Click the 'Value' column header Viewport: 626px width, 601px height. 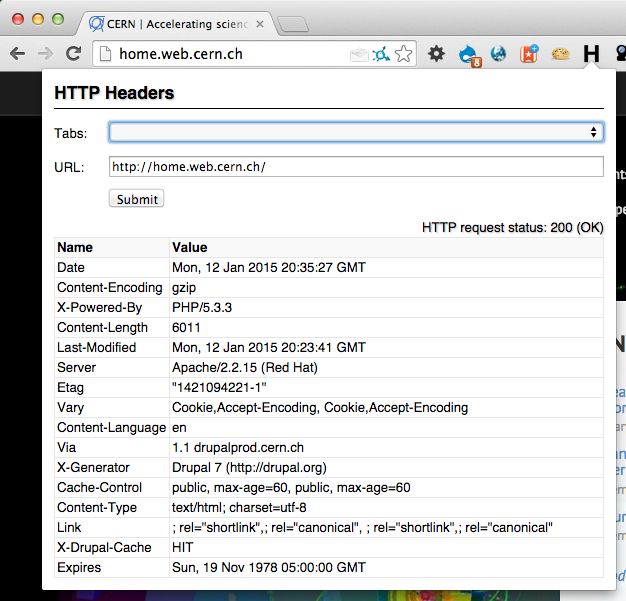tap(190, 247)
